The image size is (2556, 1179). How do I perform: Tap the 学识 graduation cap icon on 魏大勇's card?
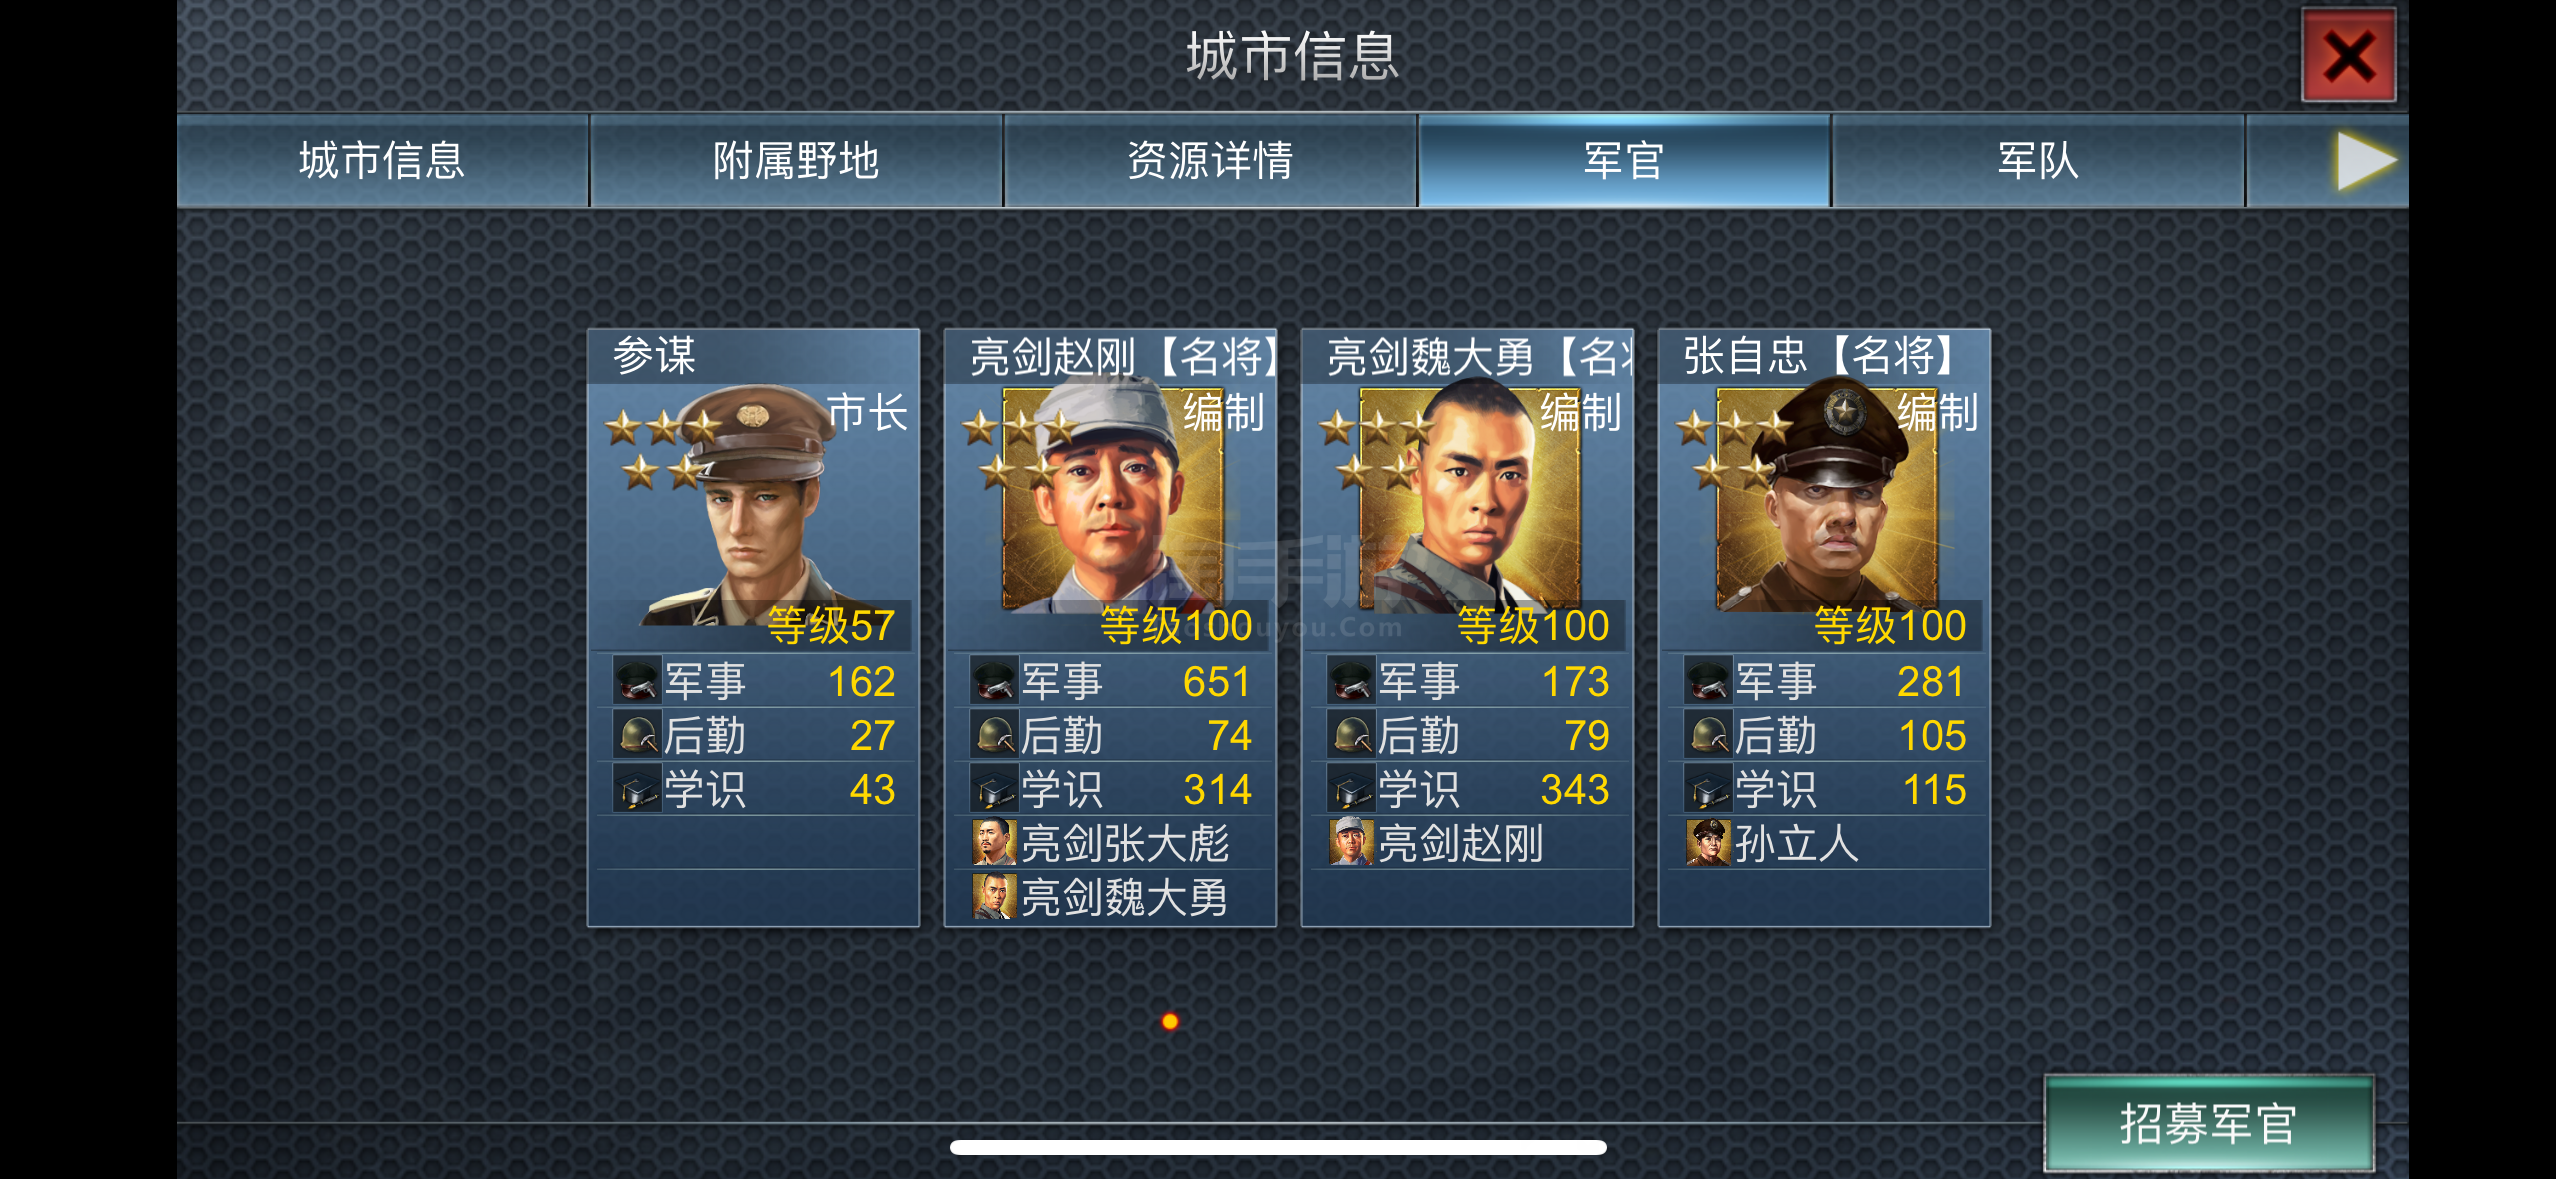tap(1351, 789)
